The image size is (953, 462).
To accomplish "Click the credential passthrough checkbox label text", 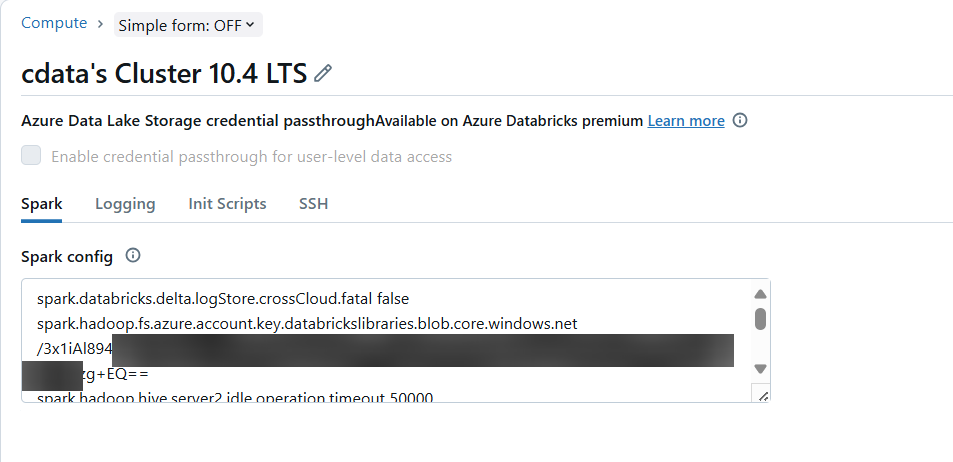I will (x=251, y=157).
